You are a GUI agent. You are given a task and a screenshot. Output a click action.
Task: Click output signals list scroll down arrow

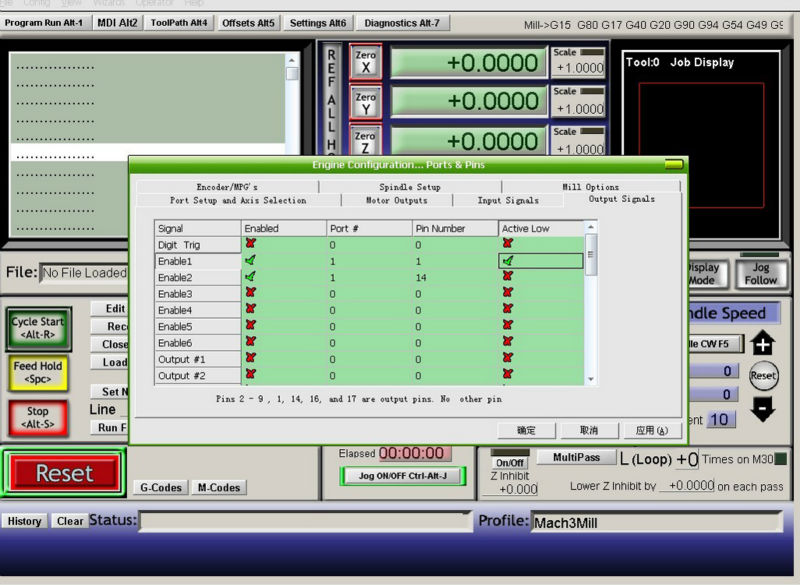pyautogui.click(x=591, y=379)
